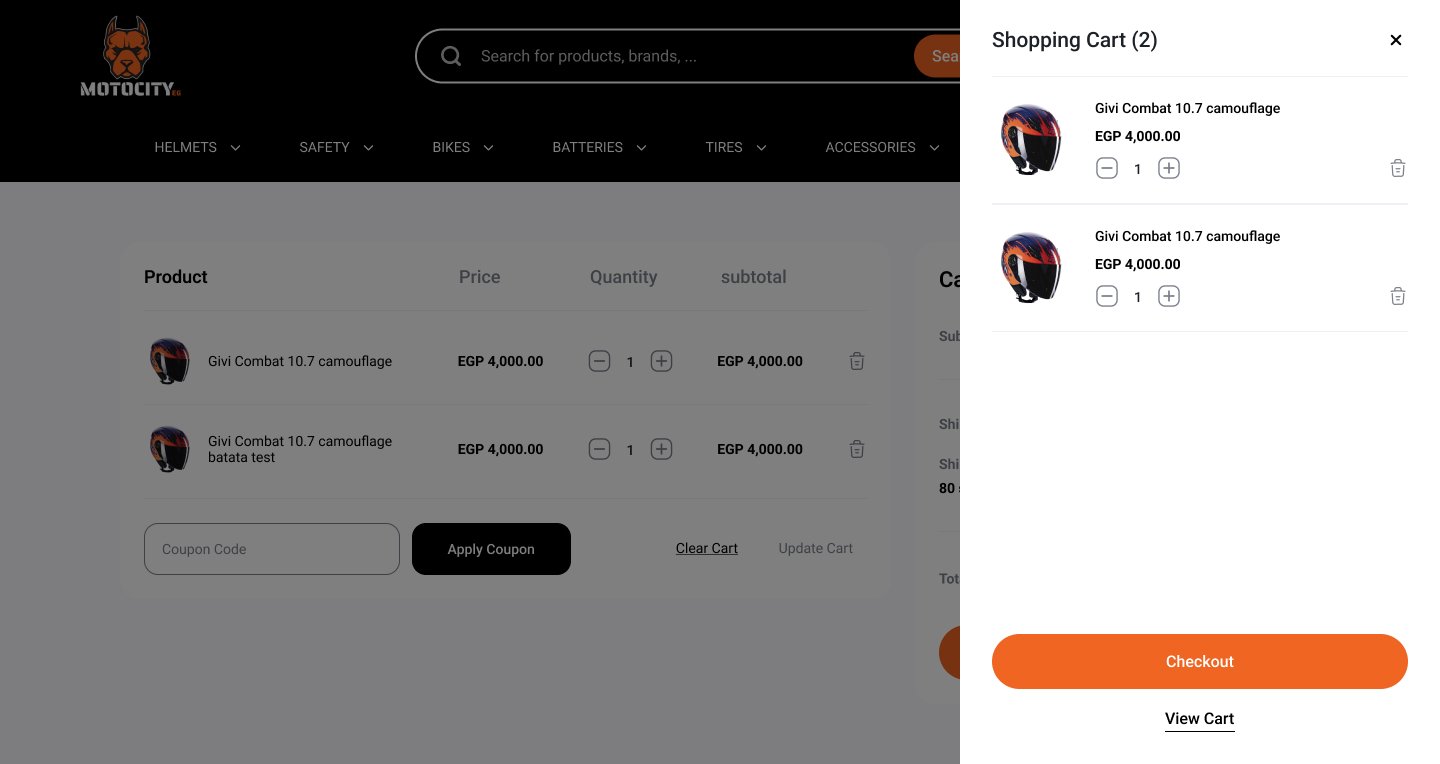Decrease quantity of second side cart item
This screenshot has width=1440, height=764.
(x=1107, y=296)
